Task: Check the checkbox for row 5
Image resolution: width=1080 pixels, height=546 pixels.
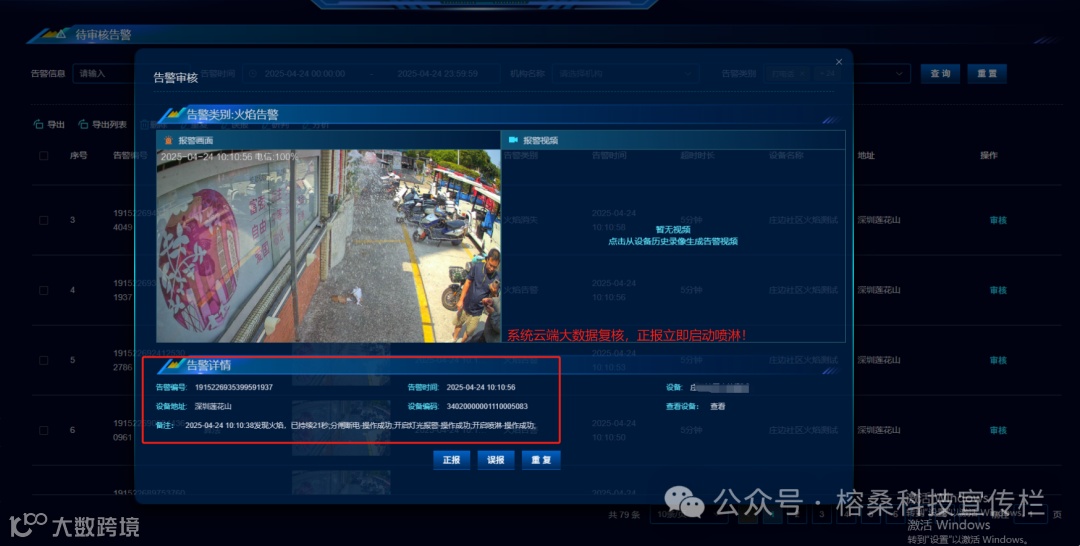Action: click(43, 361)
